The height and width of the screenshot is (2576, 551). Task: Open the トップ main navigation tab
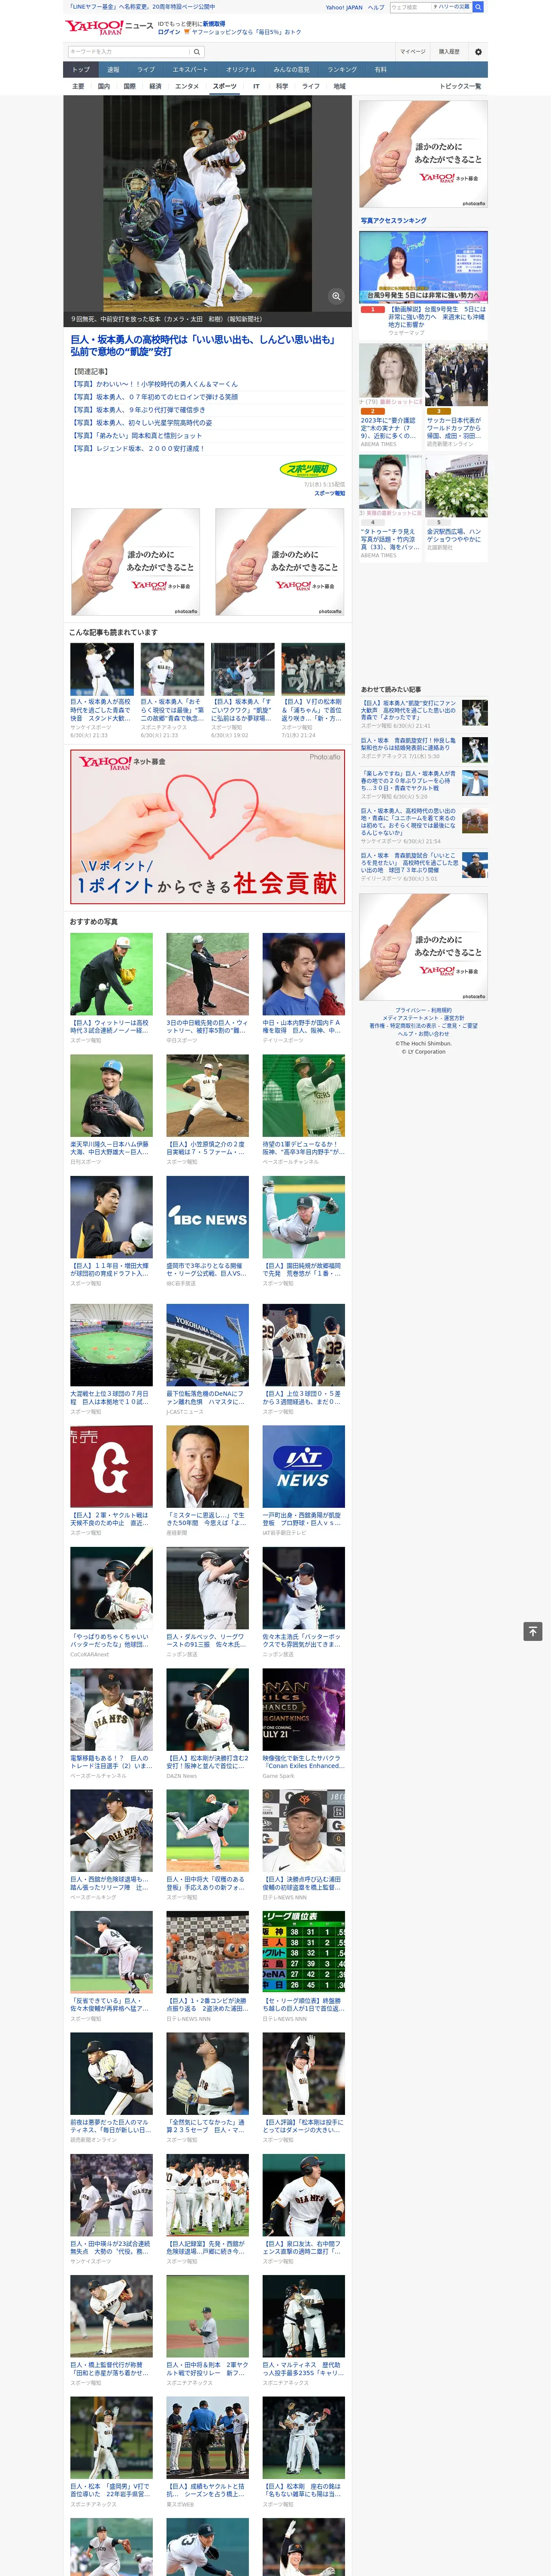[81, 70]
